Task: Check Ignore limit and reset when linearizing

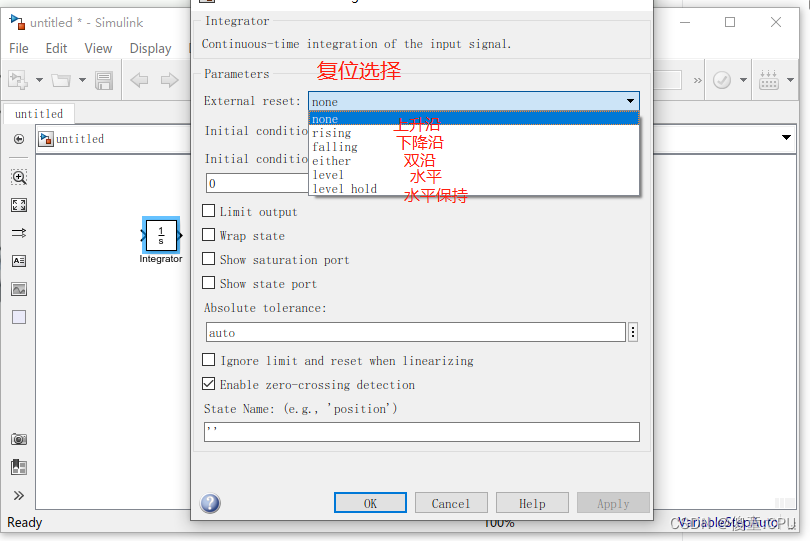Action: tap(209, 359)
